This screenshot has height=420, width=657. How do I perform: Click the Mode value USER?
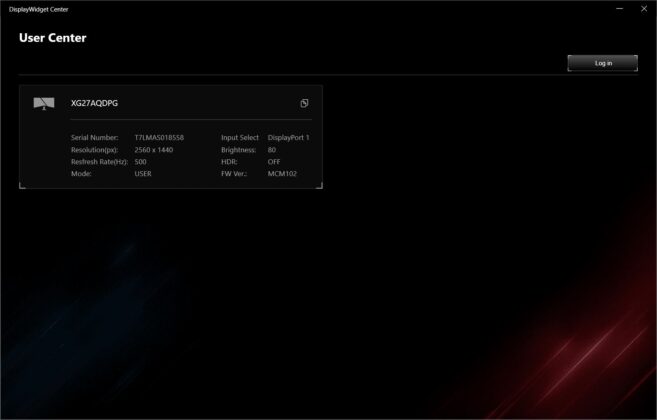point(143,174)
